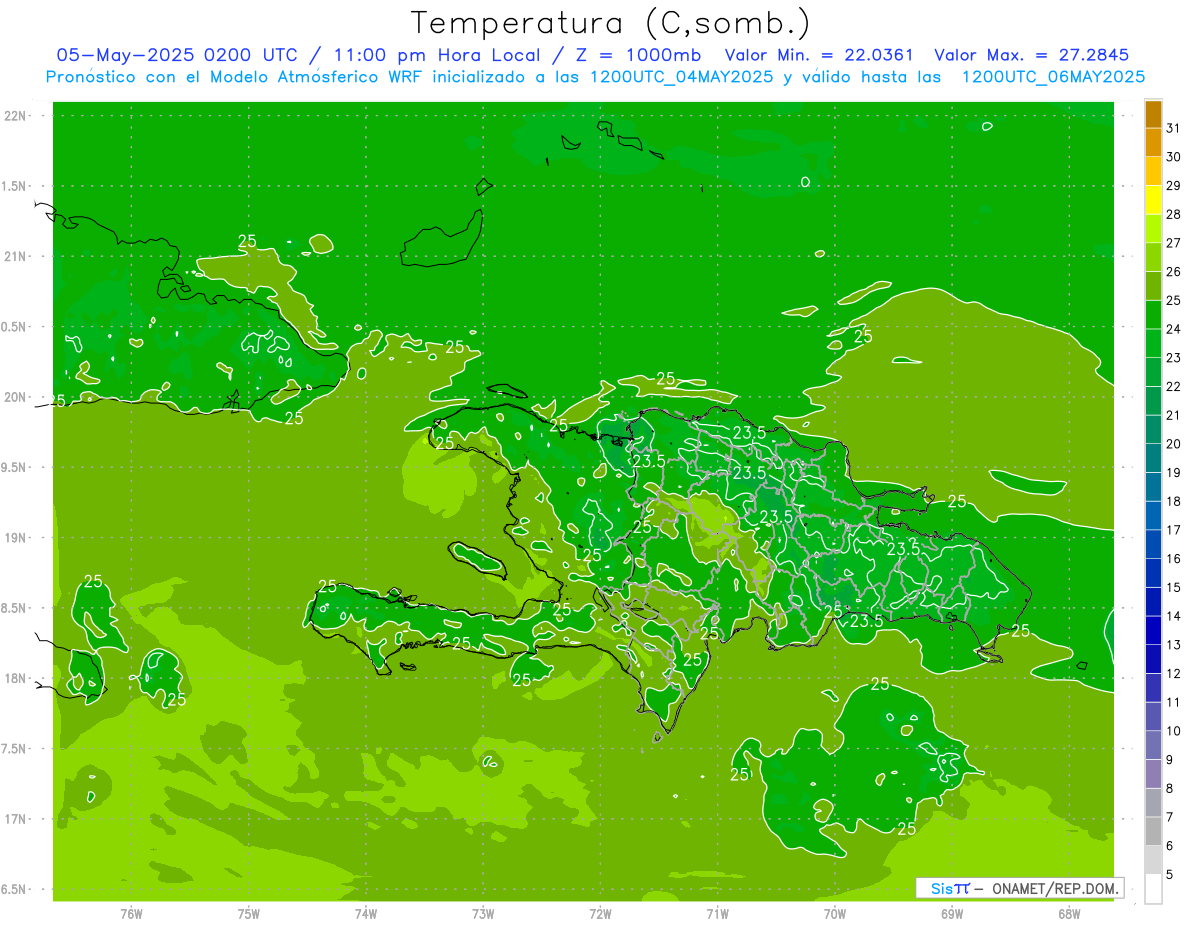Click the 'SisTT - ONAMET/REP.DOM.' credit label

[x=1022, y=888]
